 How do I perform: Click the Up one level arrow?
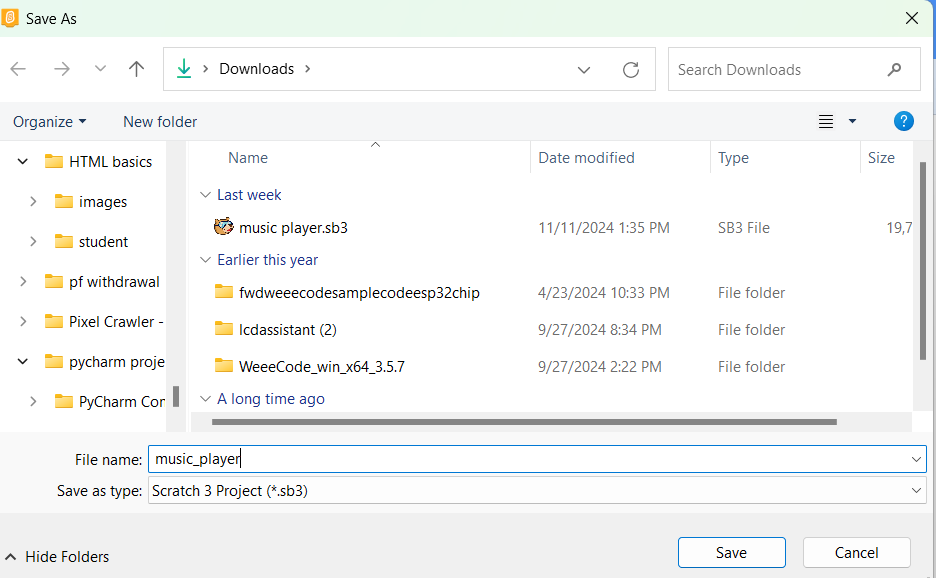(137, 69)
